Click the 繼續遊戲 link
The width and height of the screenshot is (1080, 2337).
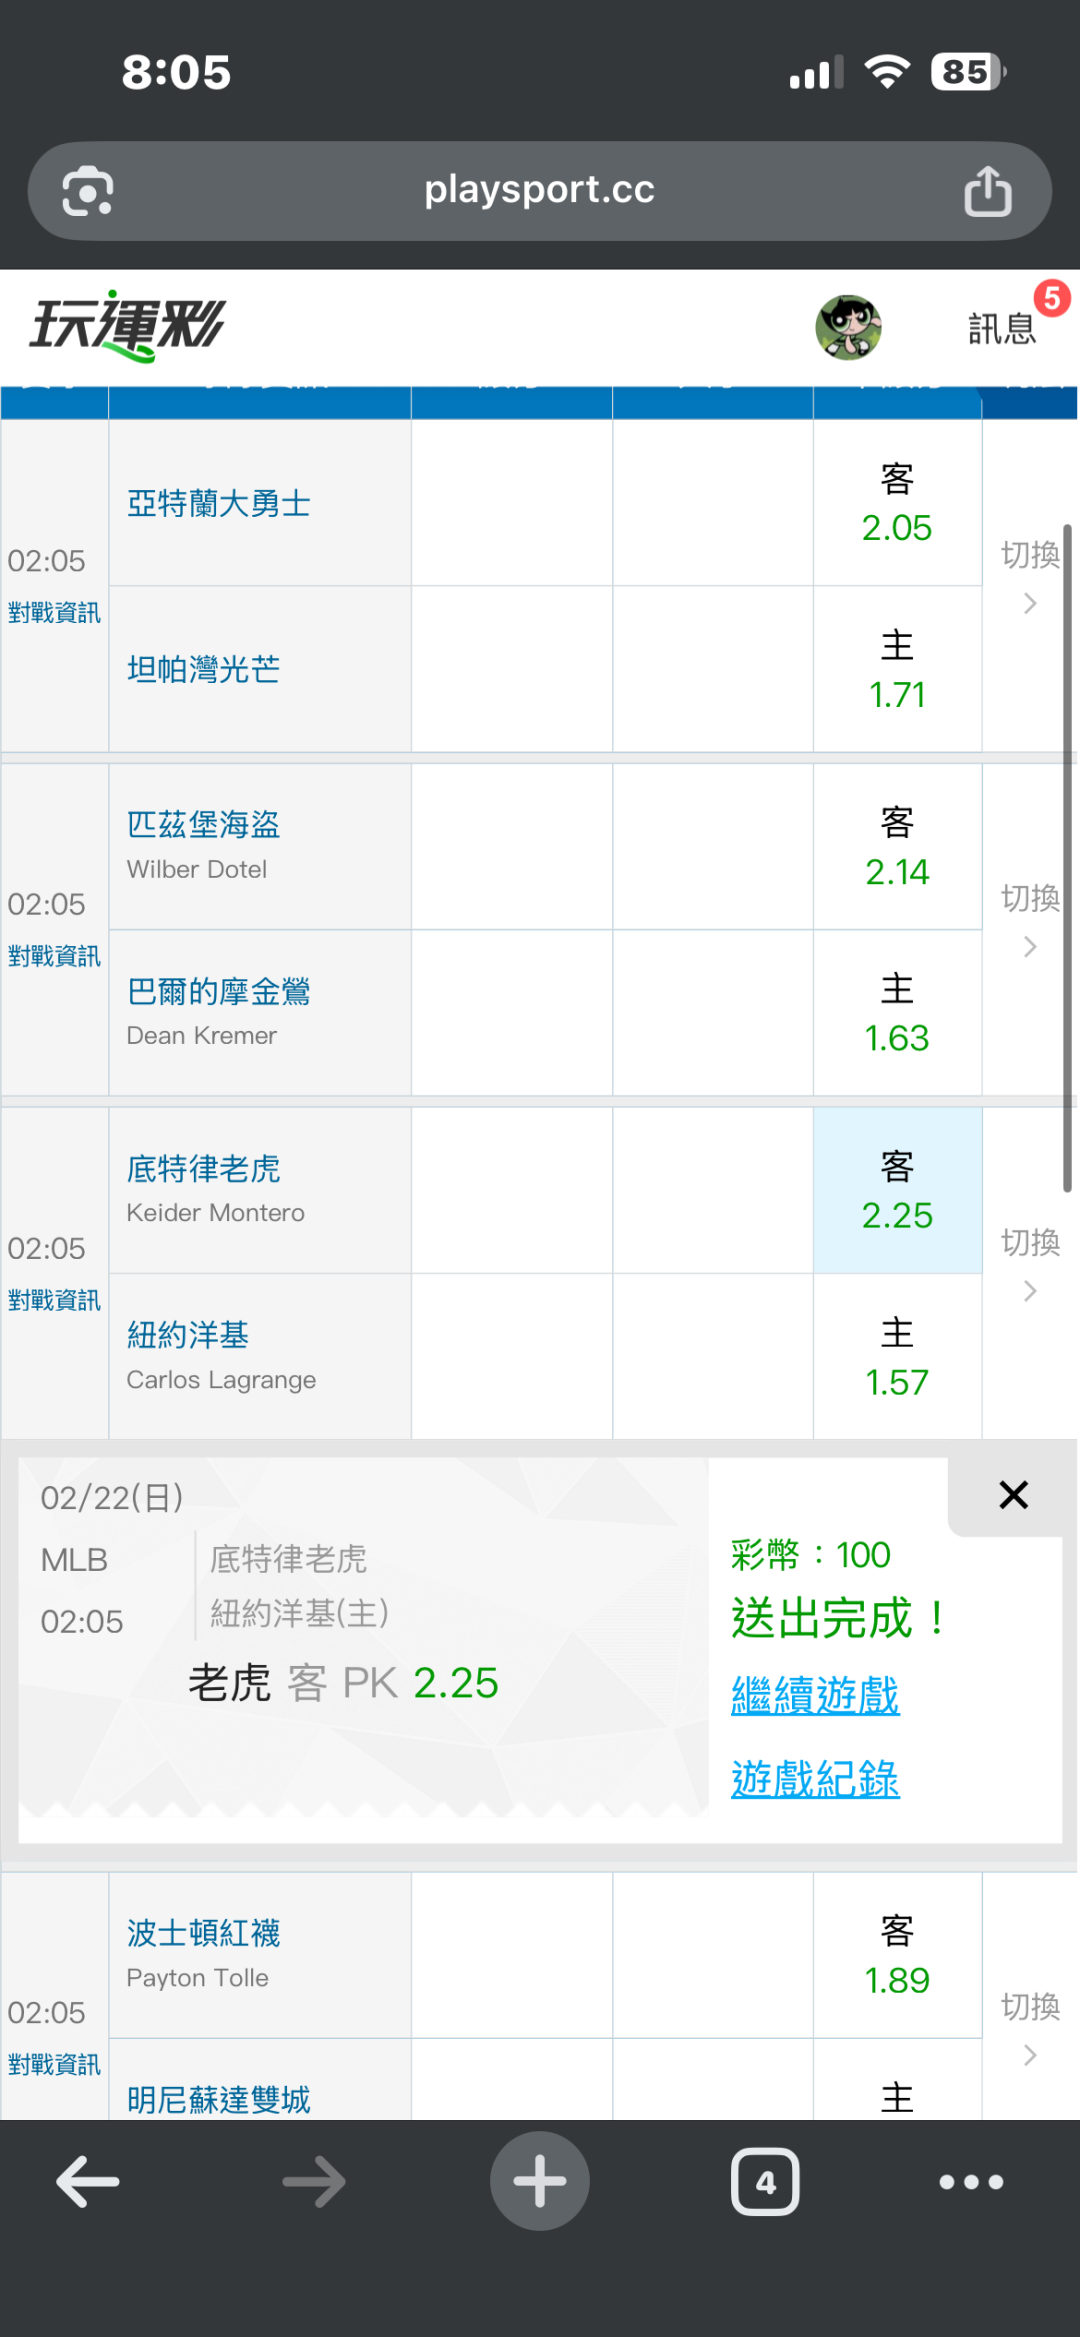tap(815, 1696)
